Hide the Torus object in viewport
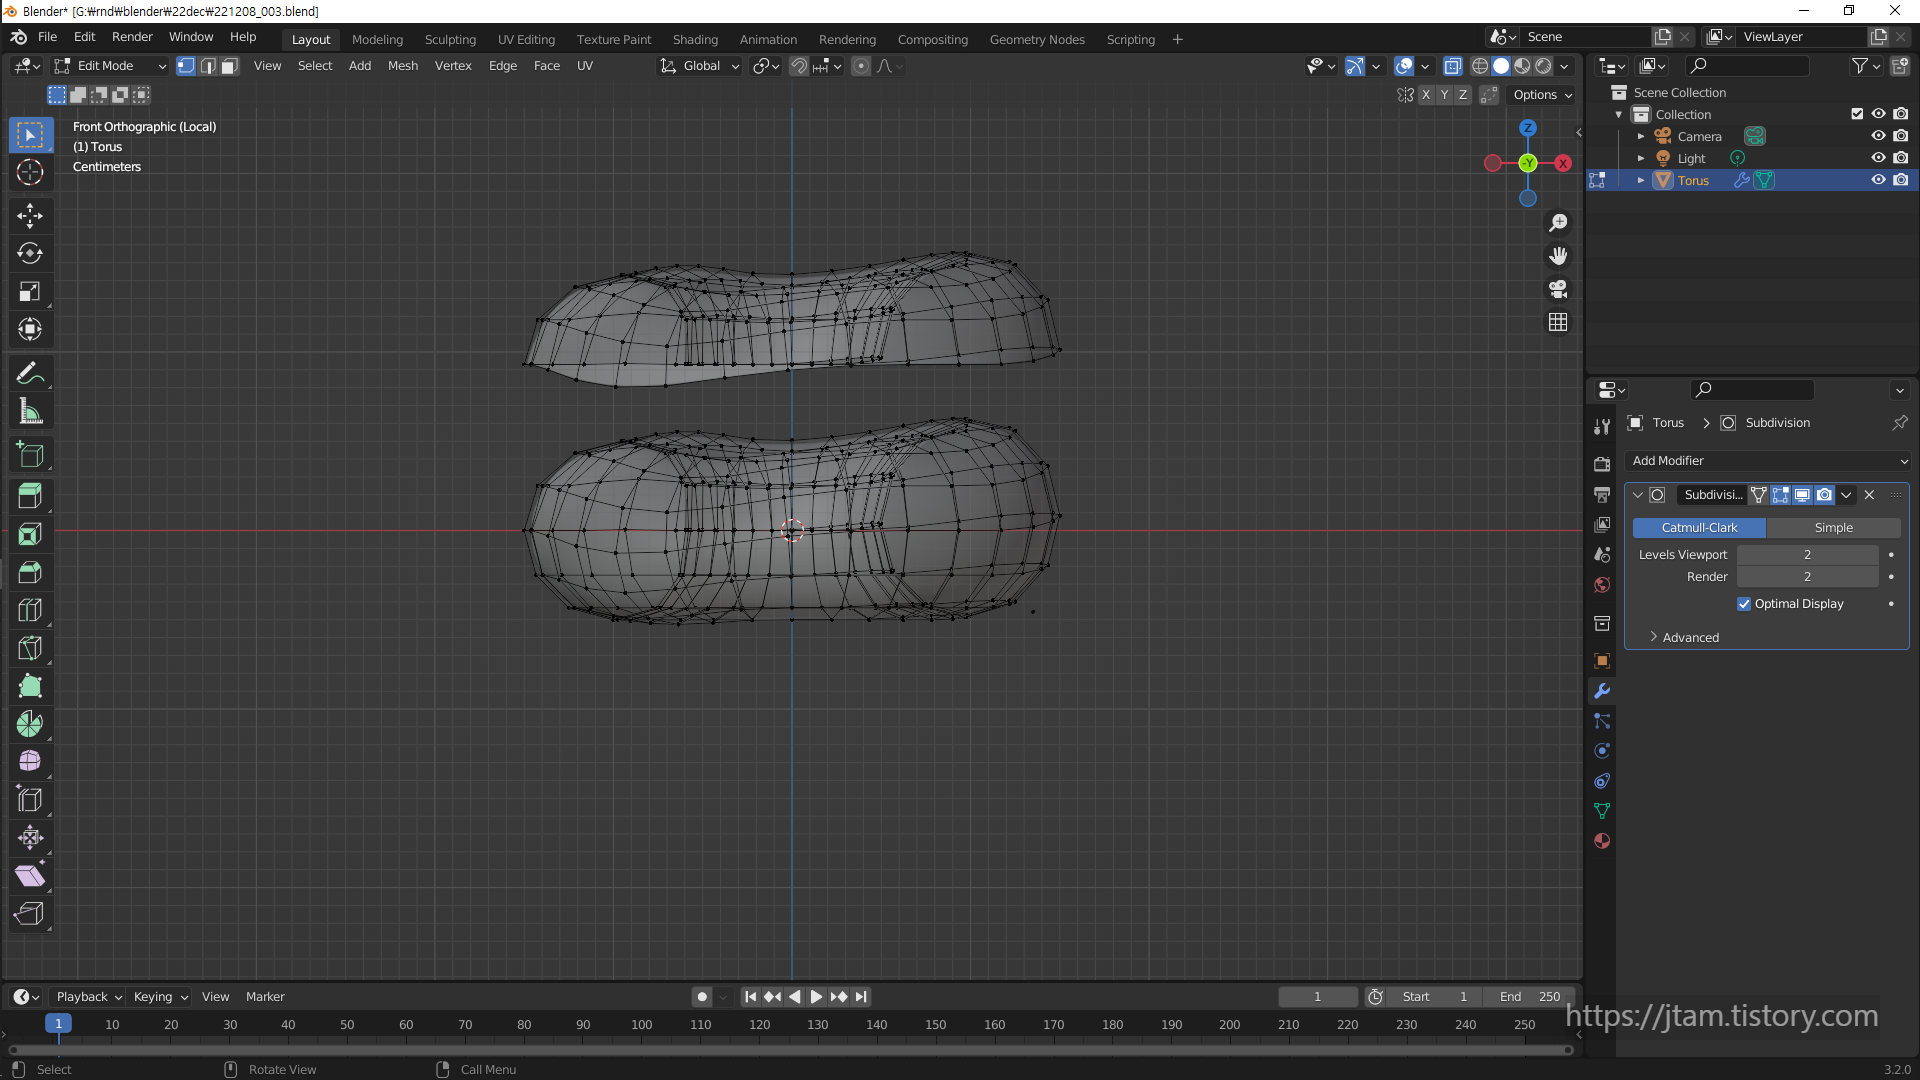This screenshot has width=1920, height=1080. 1878,180
